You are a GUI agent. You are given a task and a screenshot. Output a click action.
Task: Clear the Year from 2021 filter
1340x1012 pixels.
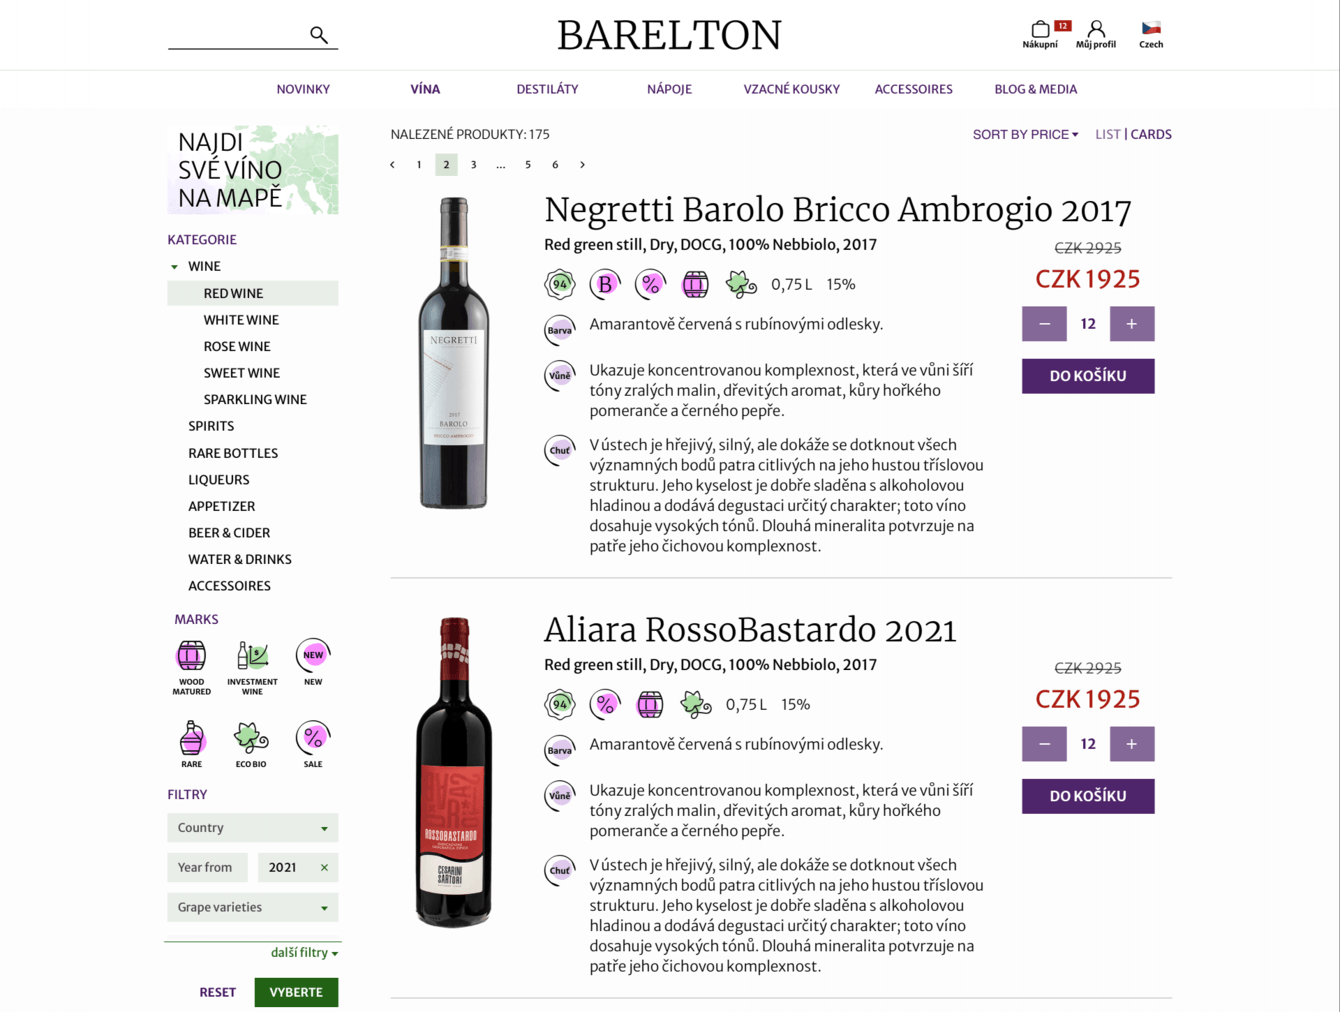tap(324, 868)
